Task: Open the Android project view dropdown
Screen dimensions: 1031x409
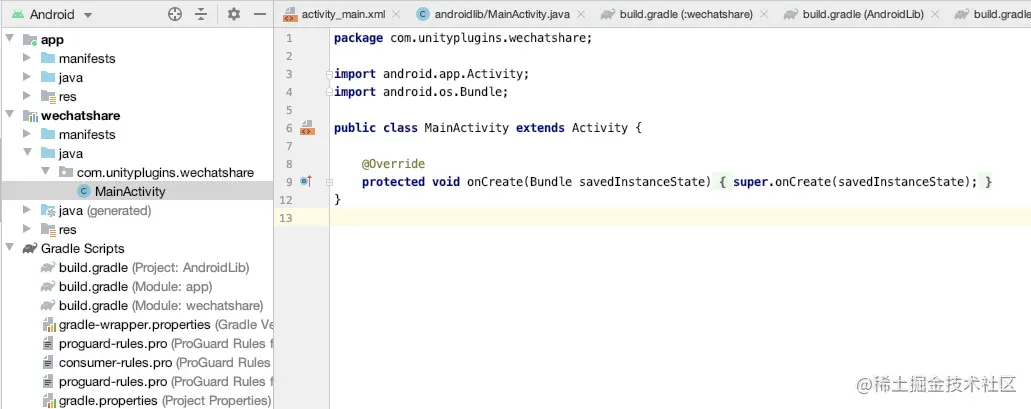Action: click(x=52, y=14)
